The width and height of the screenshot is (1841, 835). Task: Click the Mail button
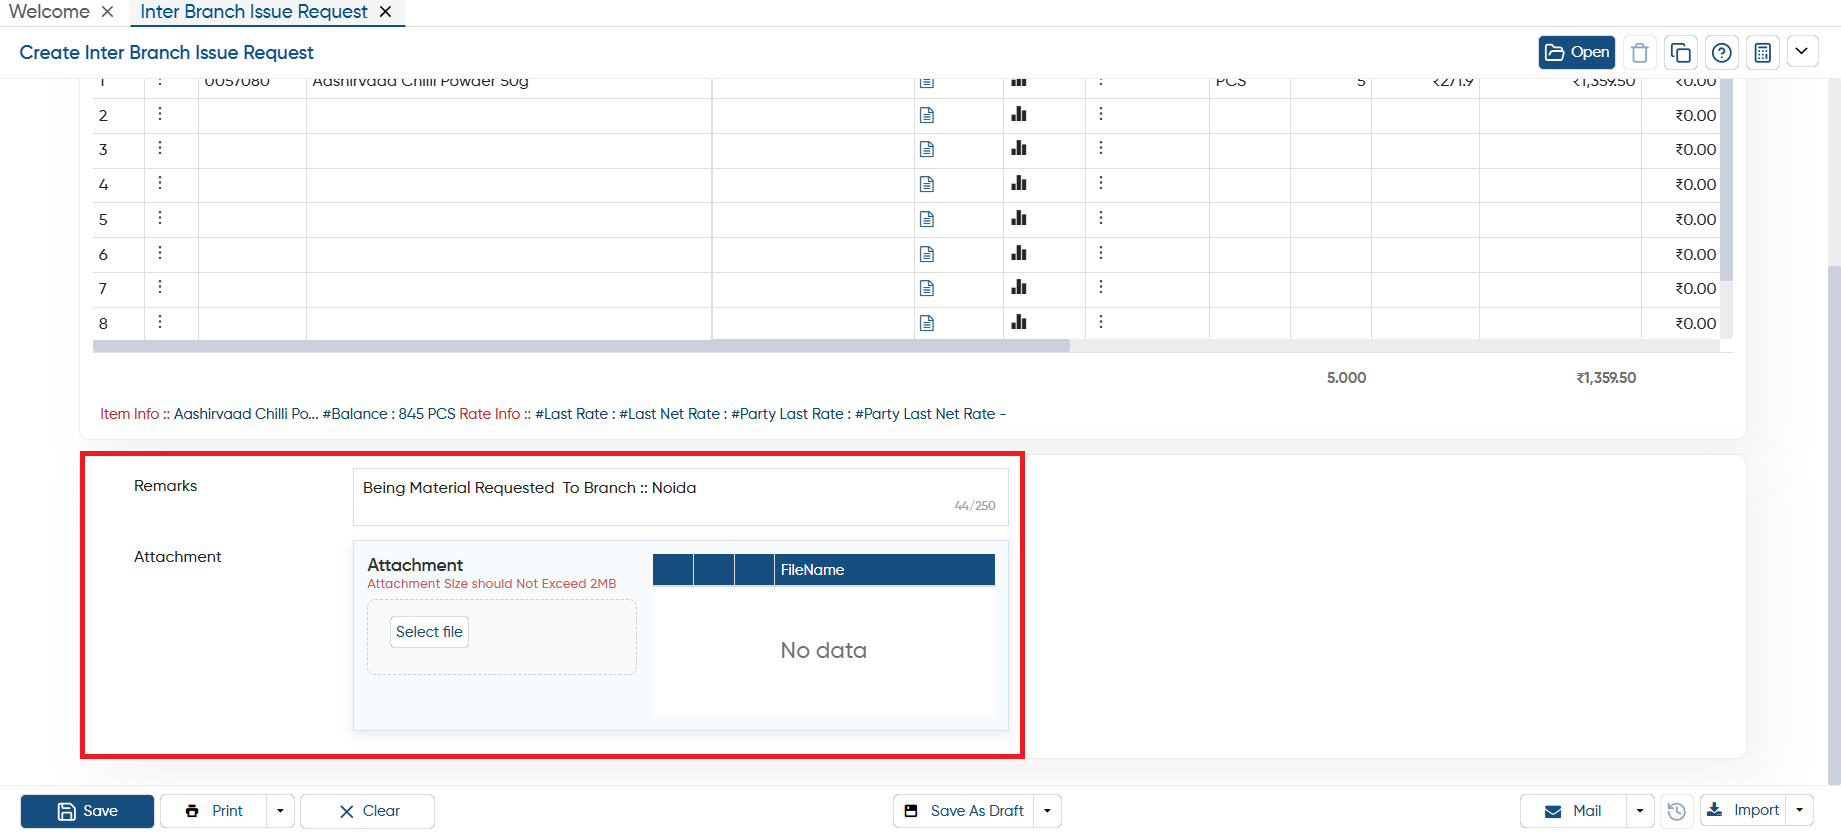(1573, 811)
